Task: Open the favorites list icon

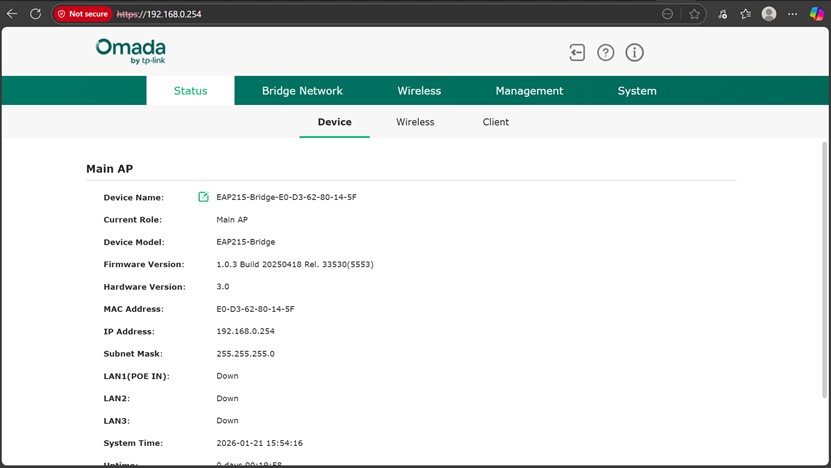Action: (x=745, y=14)
